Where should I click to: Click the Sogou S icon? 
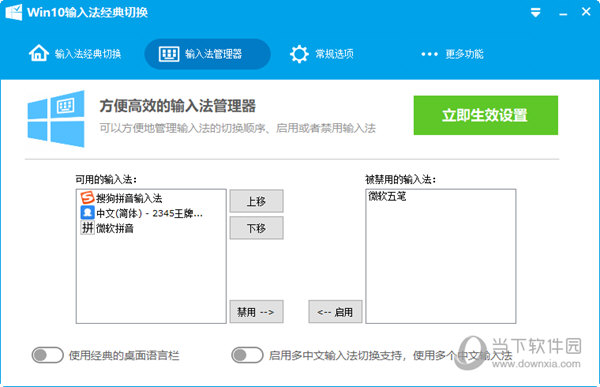point(87,198)
